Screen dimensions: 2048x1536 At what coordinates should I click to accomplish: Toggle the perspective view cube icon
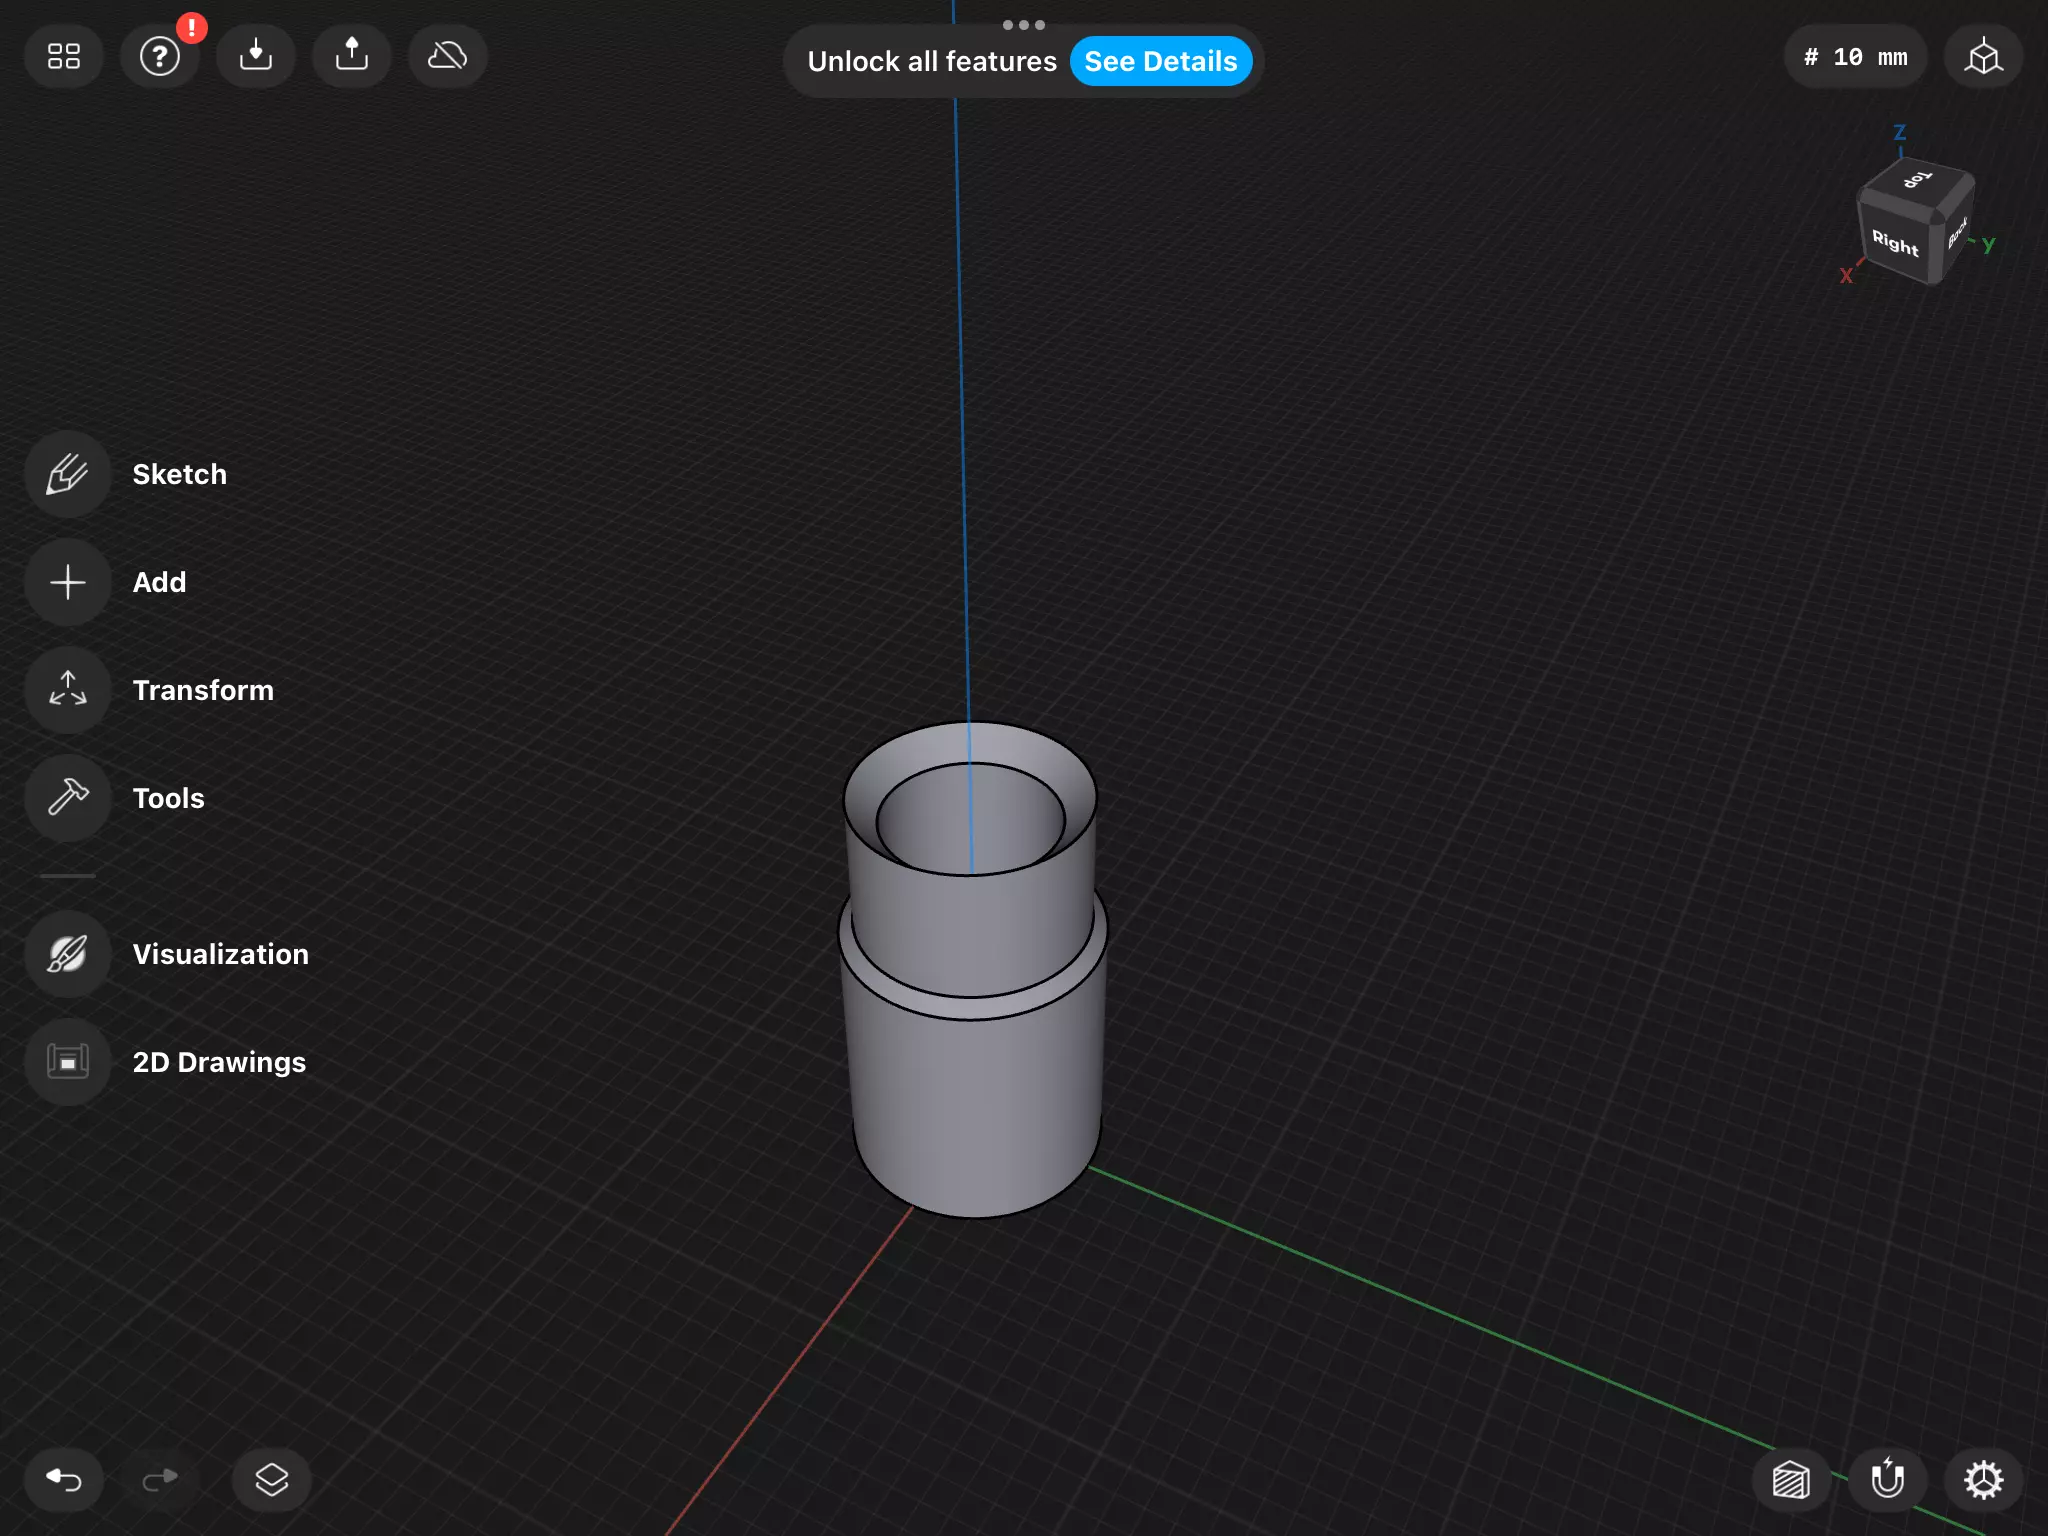point(1984,57)
